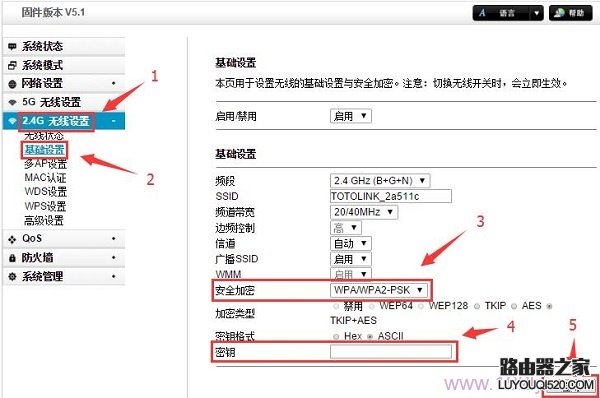Click the SSID input field
The width and height of the screenshot is (600, 398).
(391, 196)
